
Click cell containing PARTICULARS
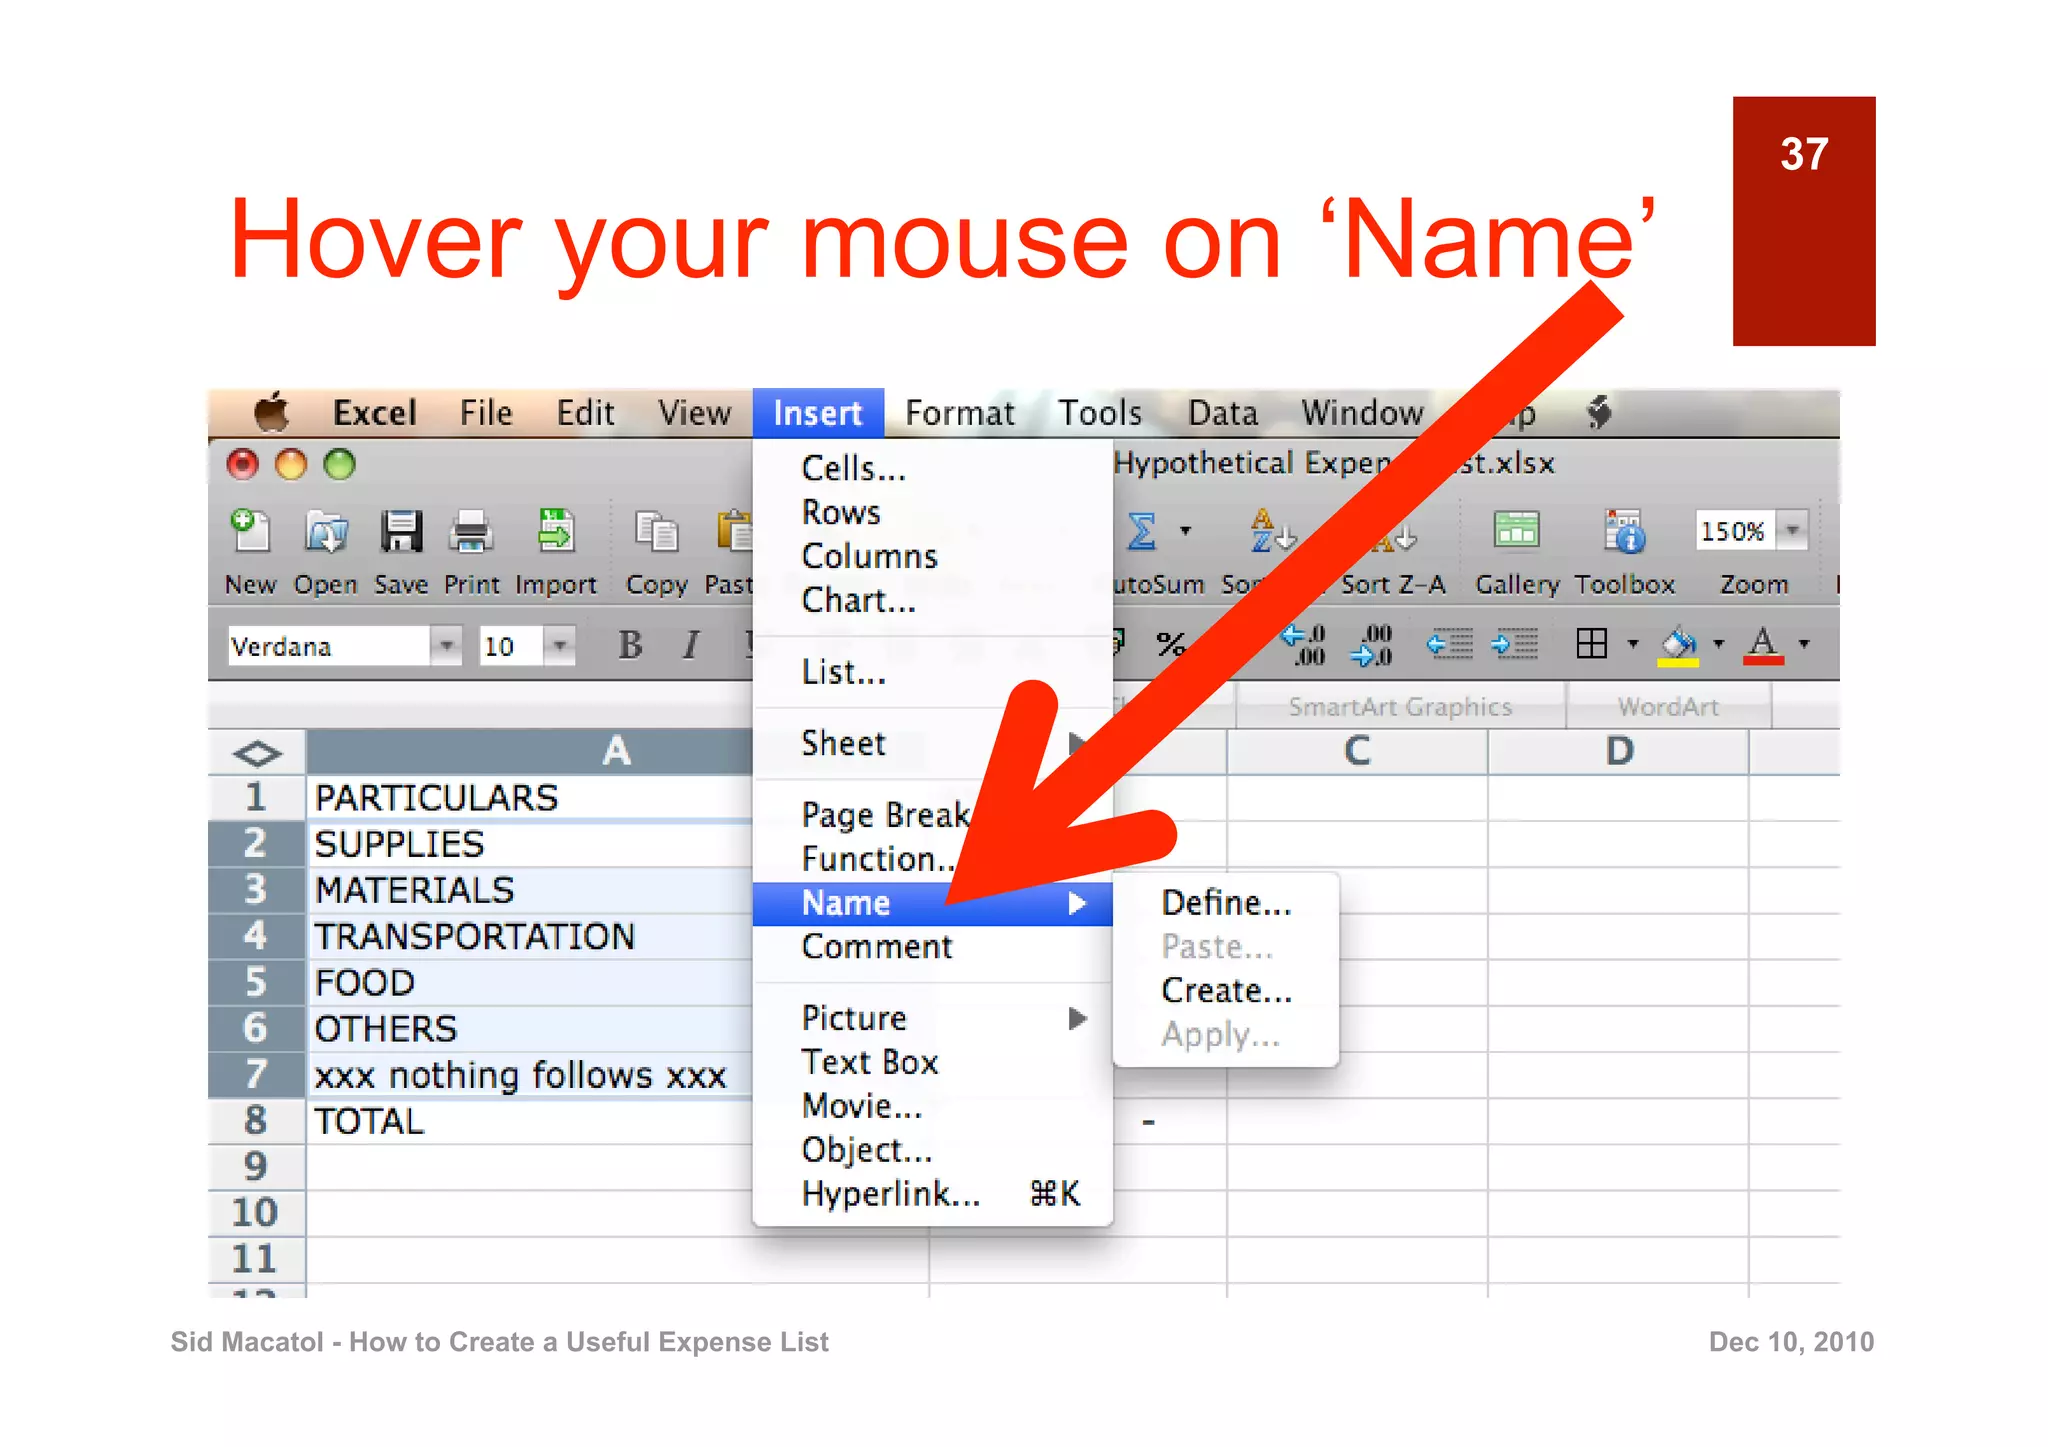point(530,798)
